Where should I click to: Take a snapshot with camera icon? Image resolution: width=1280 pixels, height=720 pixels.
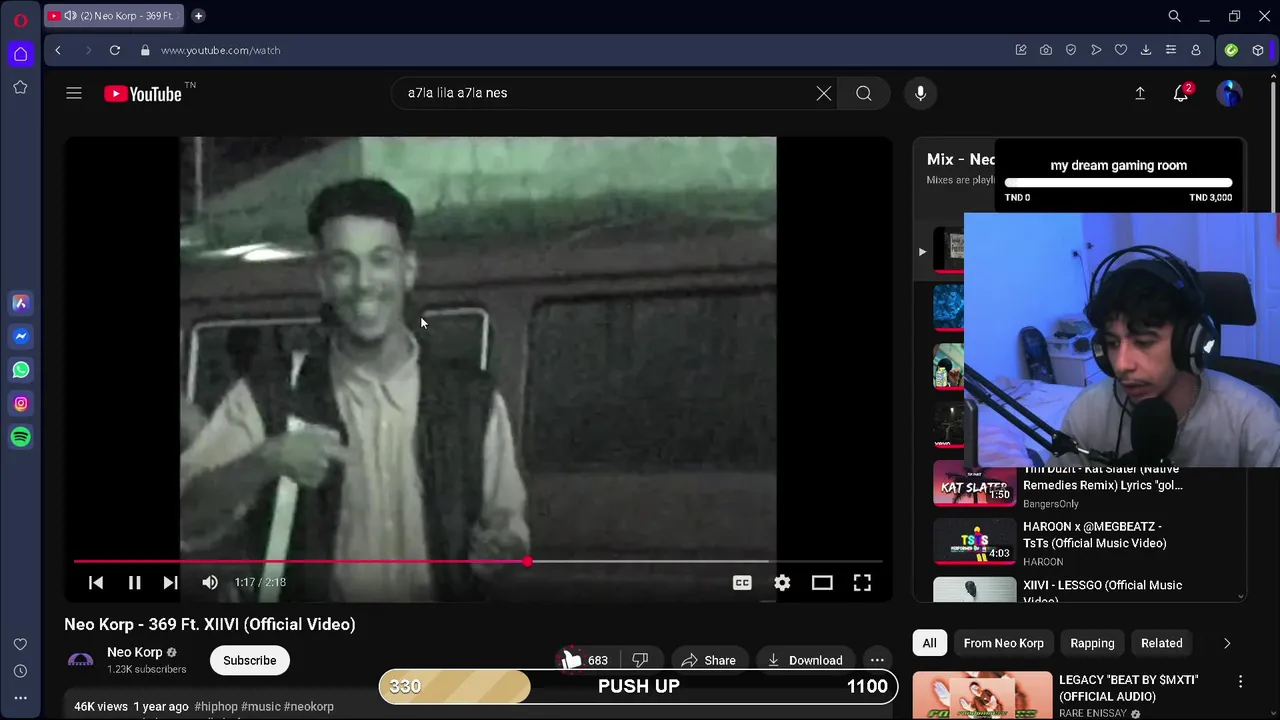point(1046,50)
